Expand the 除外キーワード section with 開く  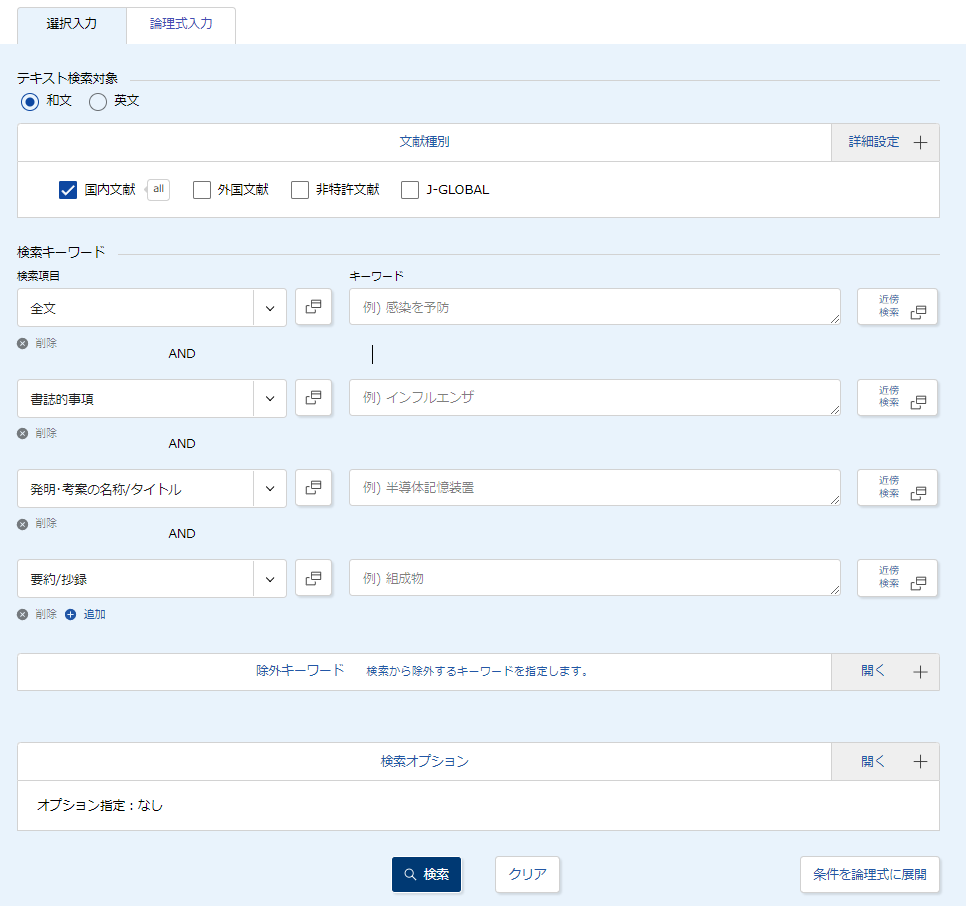click(885, 672)
